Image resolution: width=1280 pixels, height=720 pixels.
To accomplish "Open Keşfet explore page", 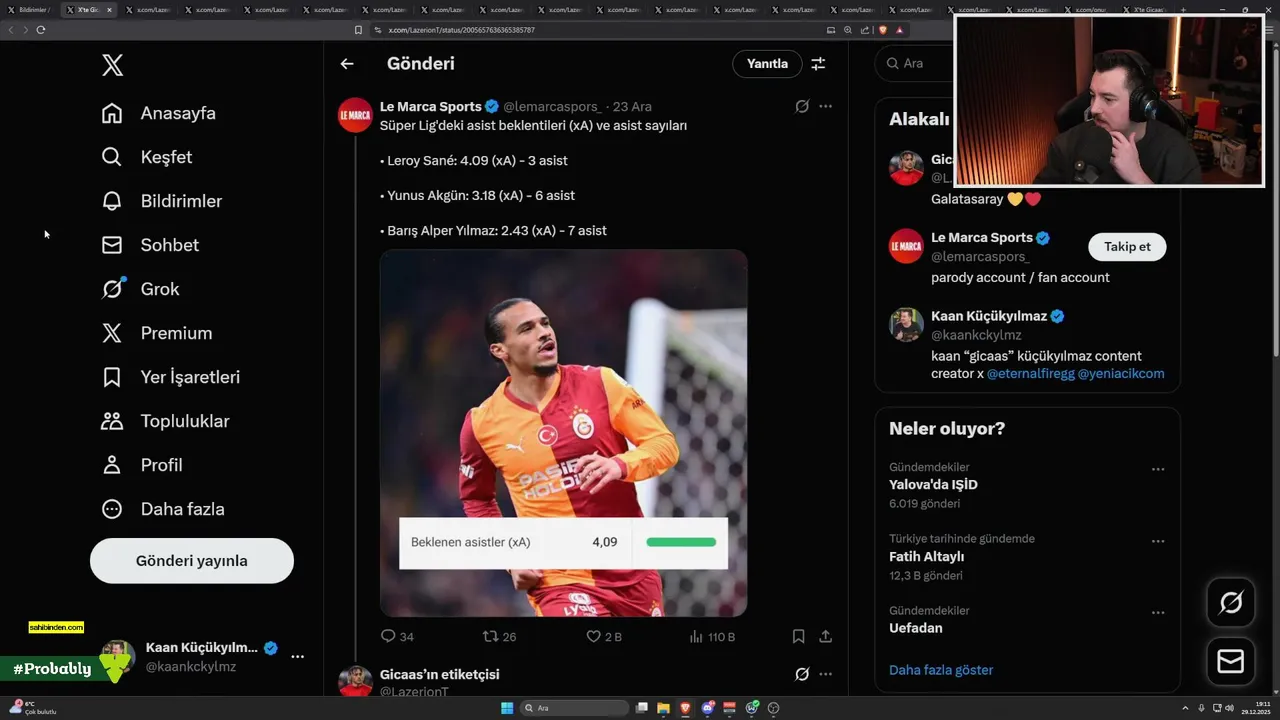I will 147,157.
